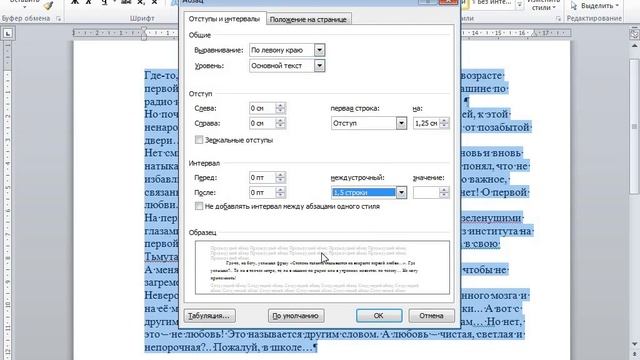640x360 pixels.
Task: Increase the значение line spacing value
Action: tap(444, 190)
